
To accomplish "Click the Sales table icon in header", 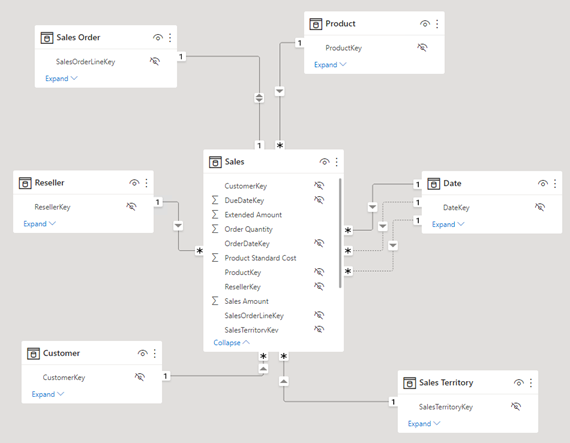I will point(215,162).
